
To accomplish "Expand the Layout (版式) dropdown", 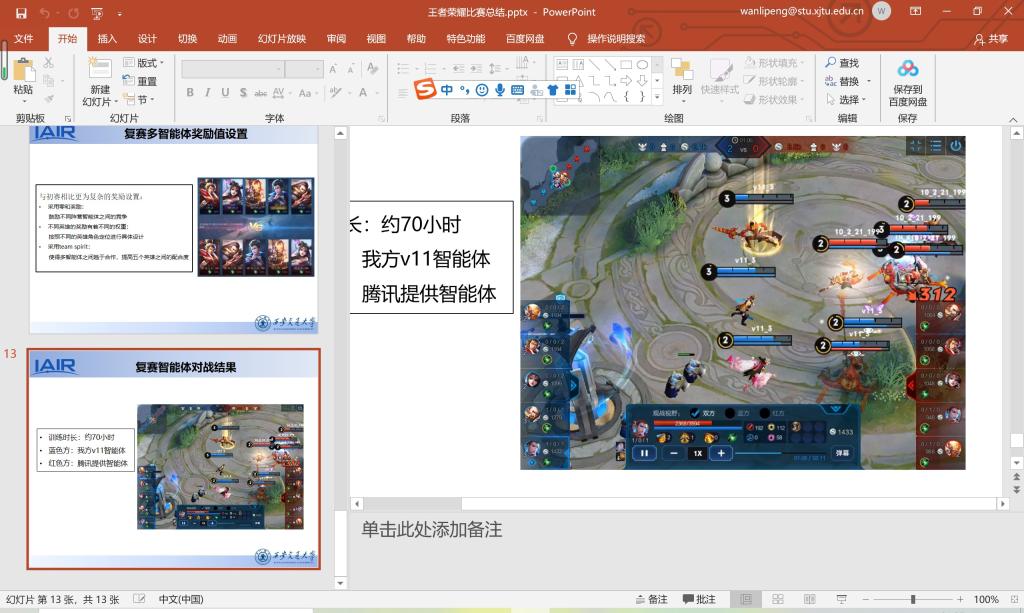I will pos(150,63).
